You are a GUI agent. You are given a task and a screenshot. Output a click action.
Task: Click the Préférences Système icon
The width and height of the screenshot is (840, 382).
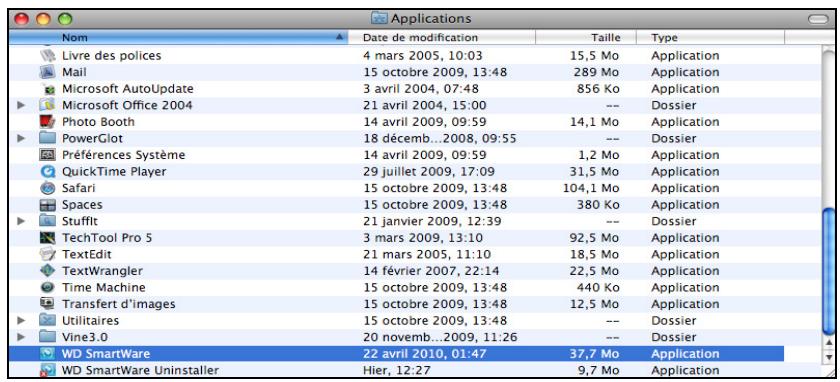[x=48, y=155]
